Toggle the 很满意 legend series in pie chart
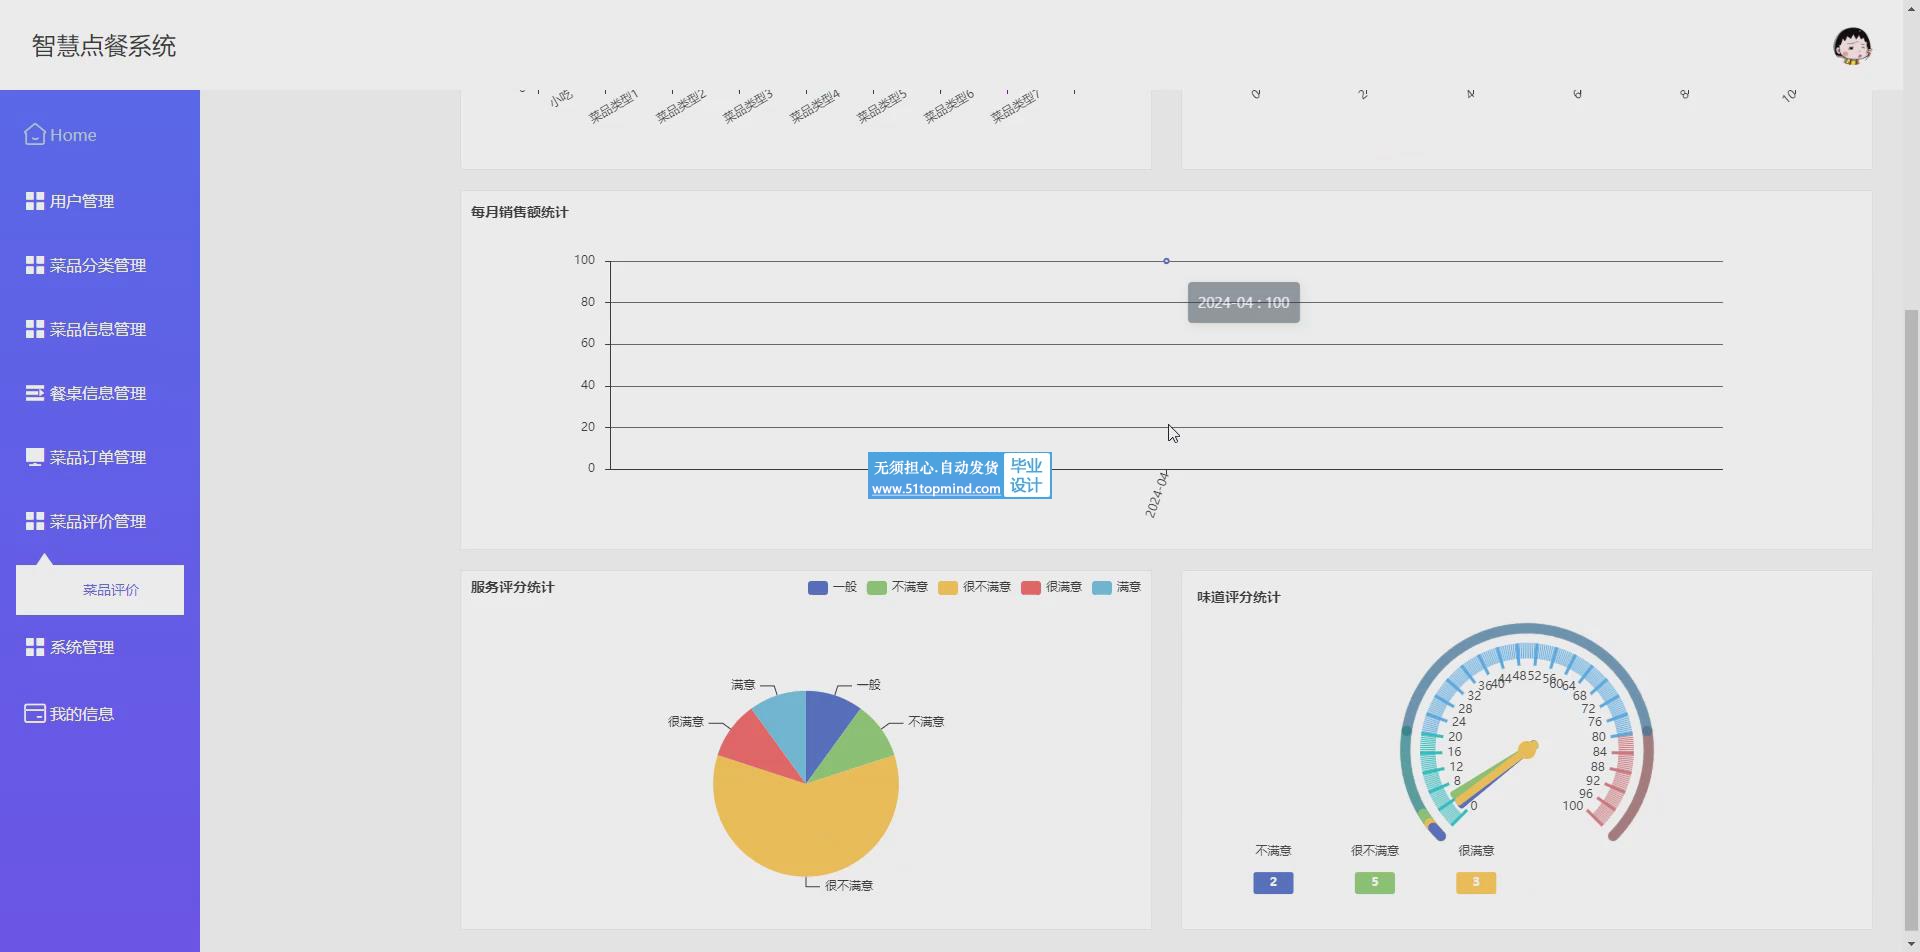Image resolution: width=1920 pixels, height=952 pixels. (x=1051, y=587)
